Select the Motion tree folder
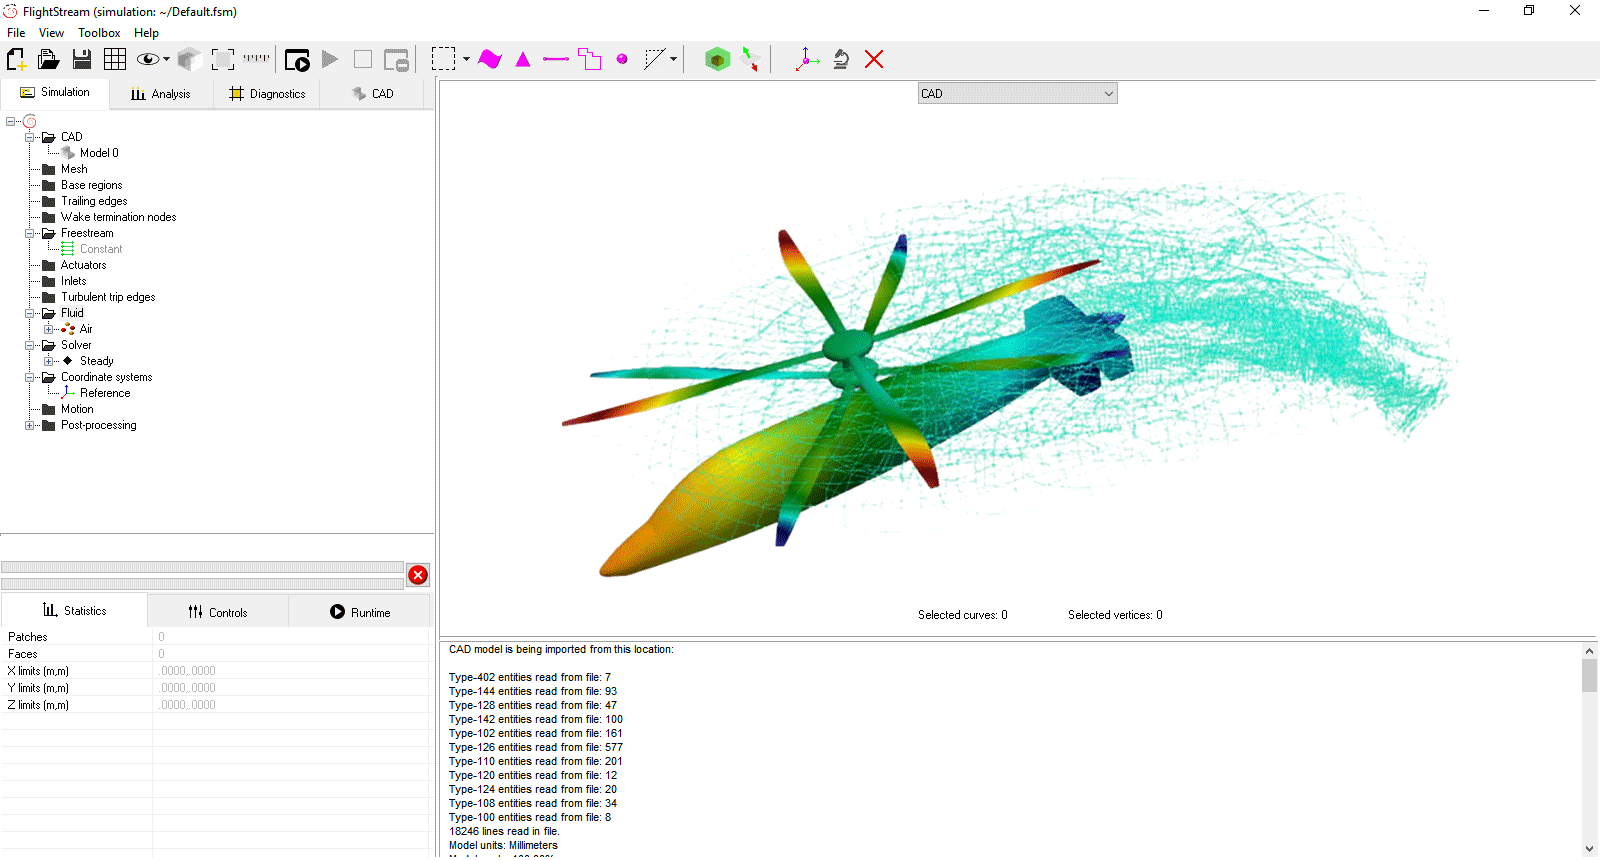The width and height of the screenshot is (1600, 860). click(77, 409)
